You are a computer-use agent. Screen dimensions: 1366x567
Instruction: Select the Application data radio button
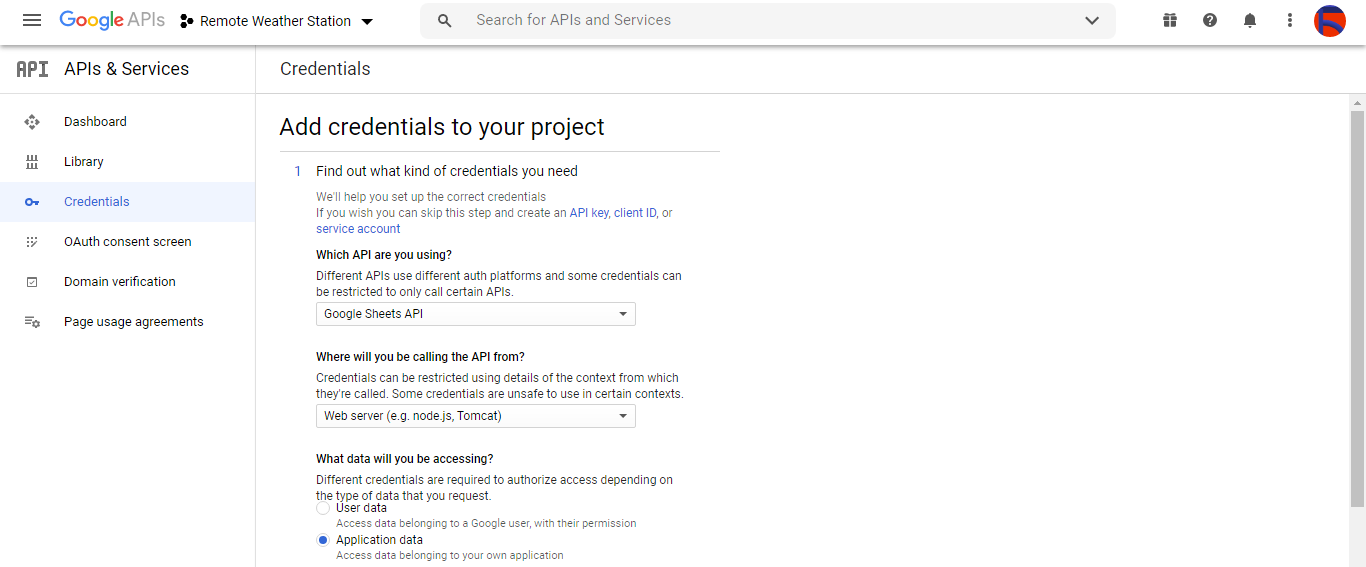tap(323, 540)
